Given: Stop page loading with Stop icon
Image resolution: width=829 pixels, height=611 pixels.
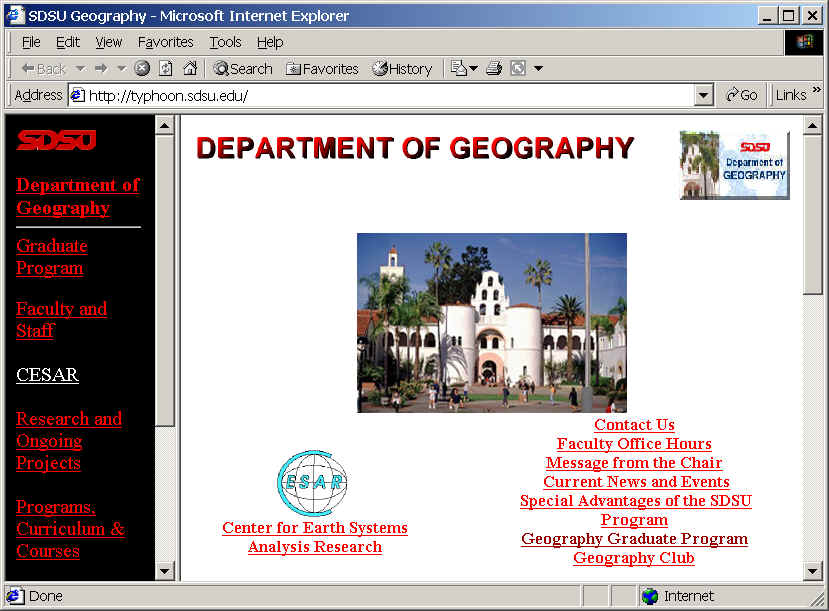Looking at the screenshot, I should click(x=142, y=68).
